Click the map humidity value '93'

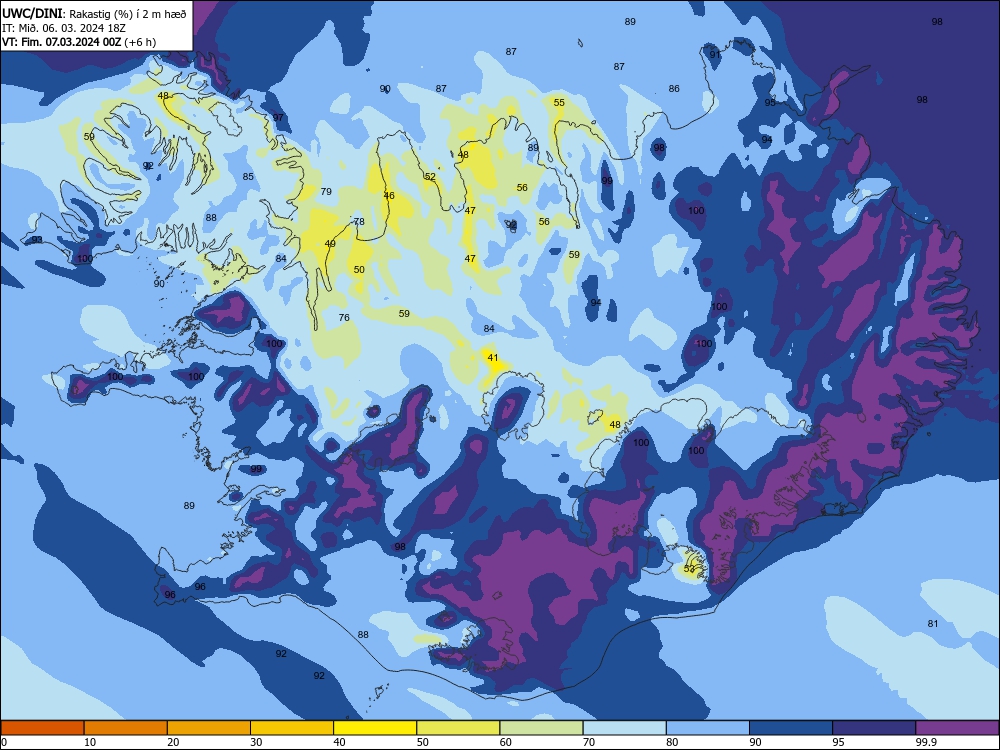37,240
